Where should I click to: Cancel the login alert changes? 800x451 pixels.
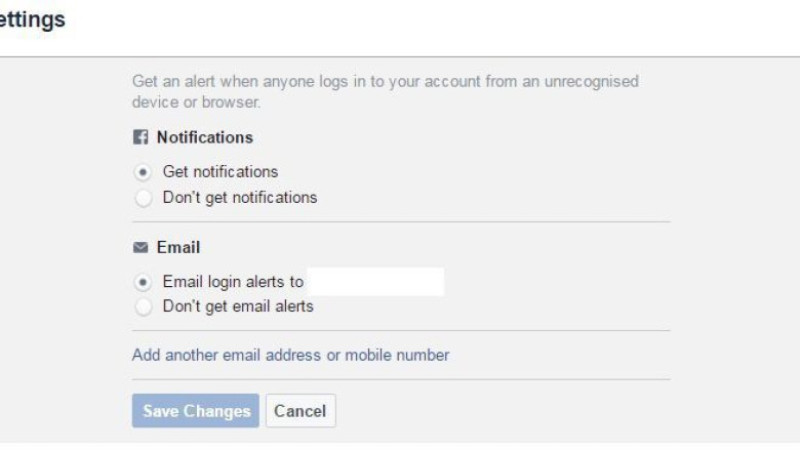tap(301, 411)
